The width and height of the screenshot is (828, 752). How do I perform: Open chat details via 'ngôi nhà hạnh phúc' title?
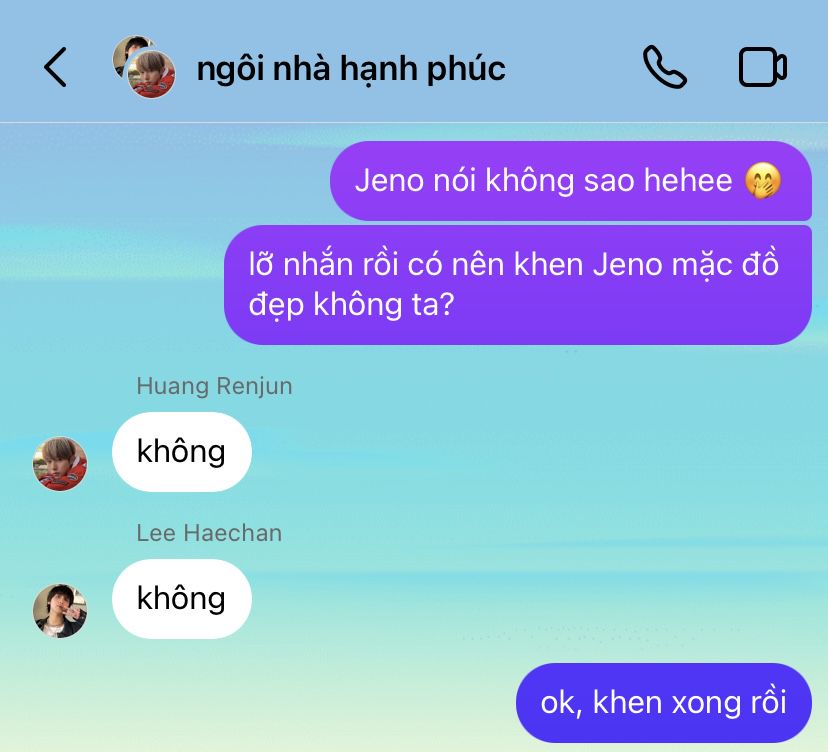pyautogui.click(x=351, y=69)
